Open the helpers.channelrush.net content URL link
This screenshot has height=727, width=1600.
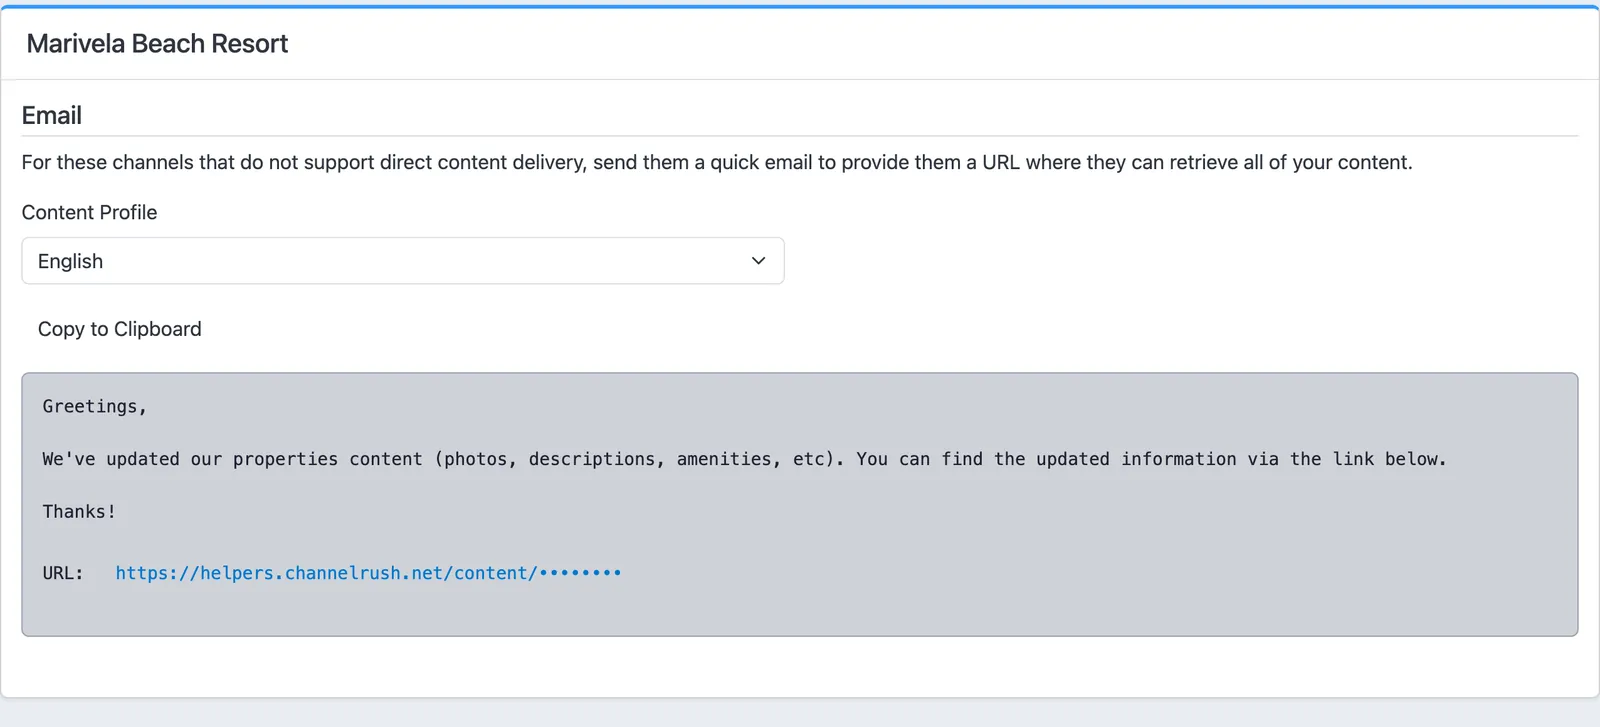368,573
